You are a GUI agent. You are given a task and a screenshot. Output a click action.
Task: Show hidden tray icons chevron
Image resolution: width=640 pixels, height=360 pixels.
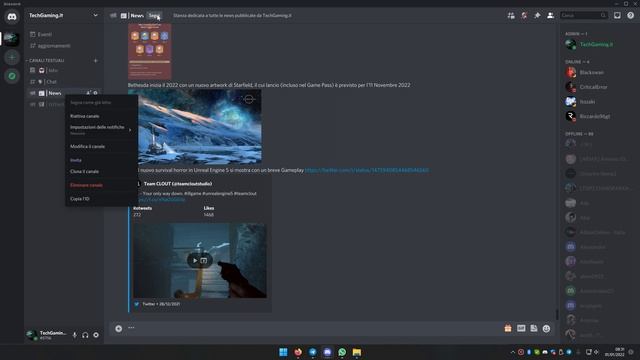[513, 352]
